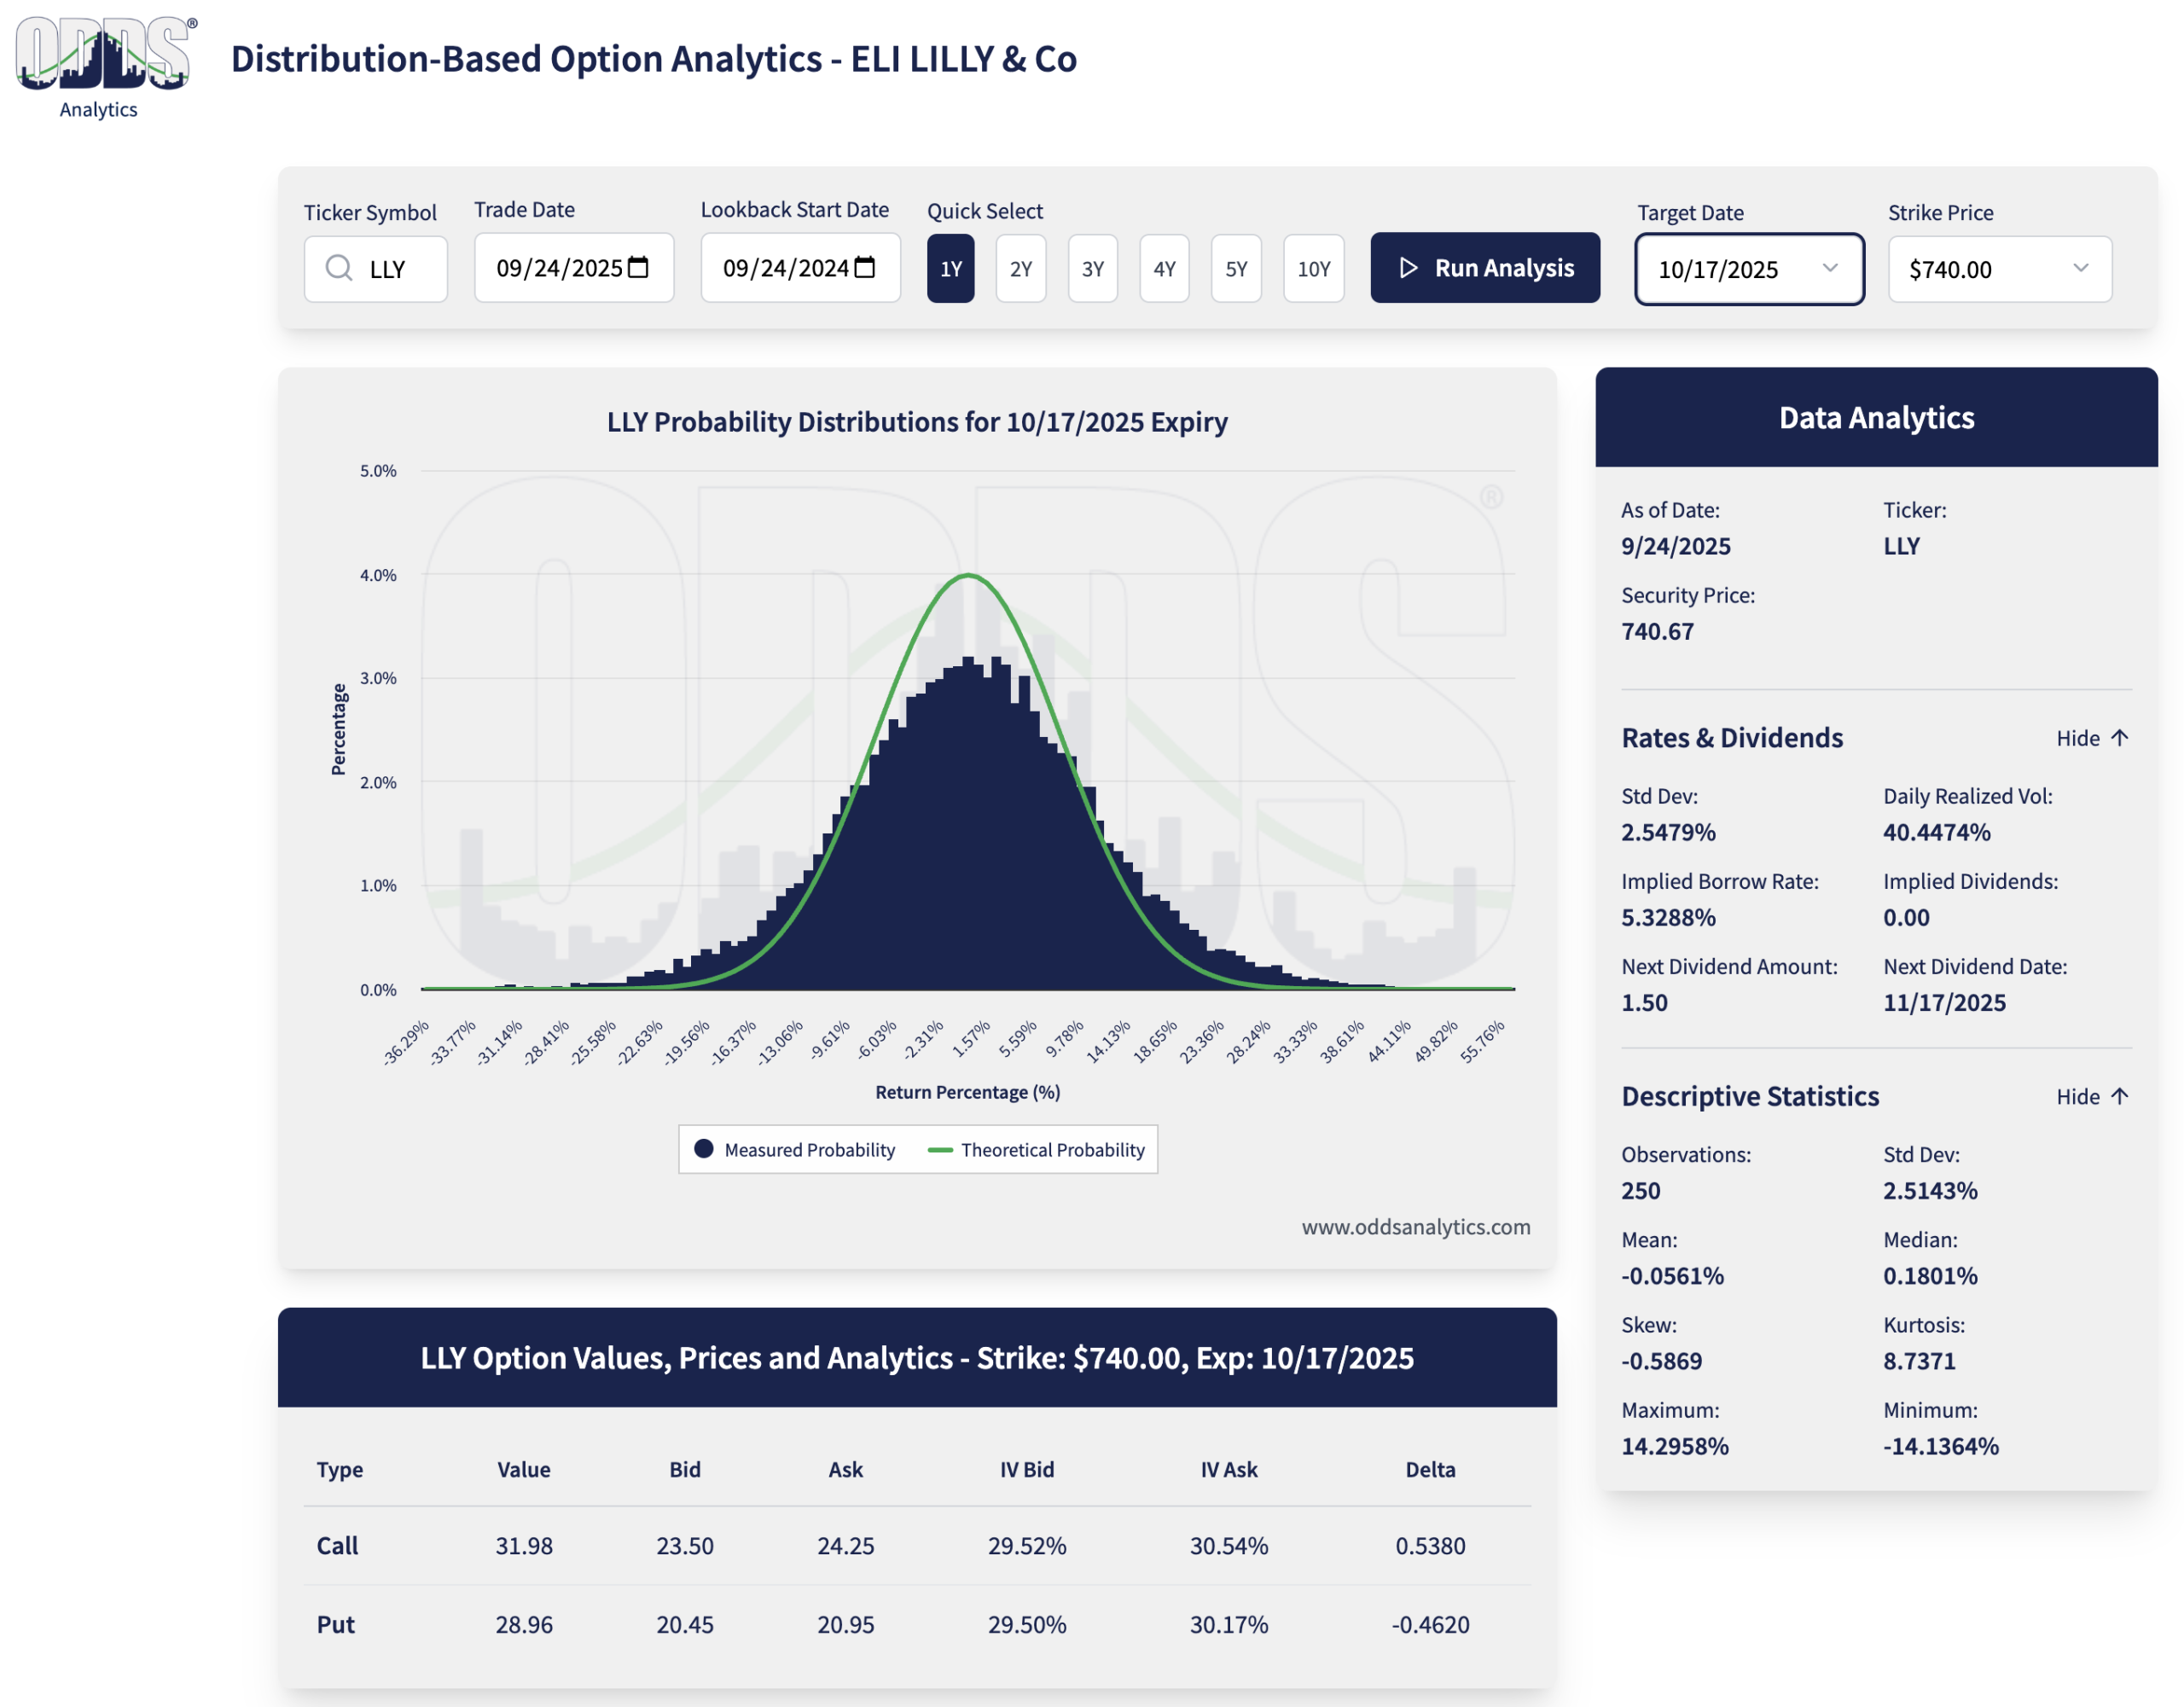This screenshot has width=2184, height=1707.
Task: Toggle Theoretical Probability legend series
Action: [1037, 1150]
